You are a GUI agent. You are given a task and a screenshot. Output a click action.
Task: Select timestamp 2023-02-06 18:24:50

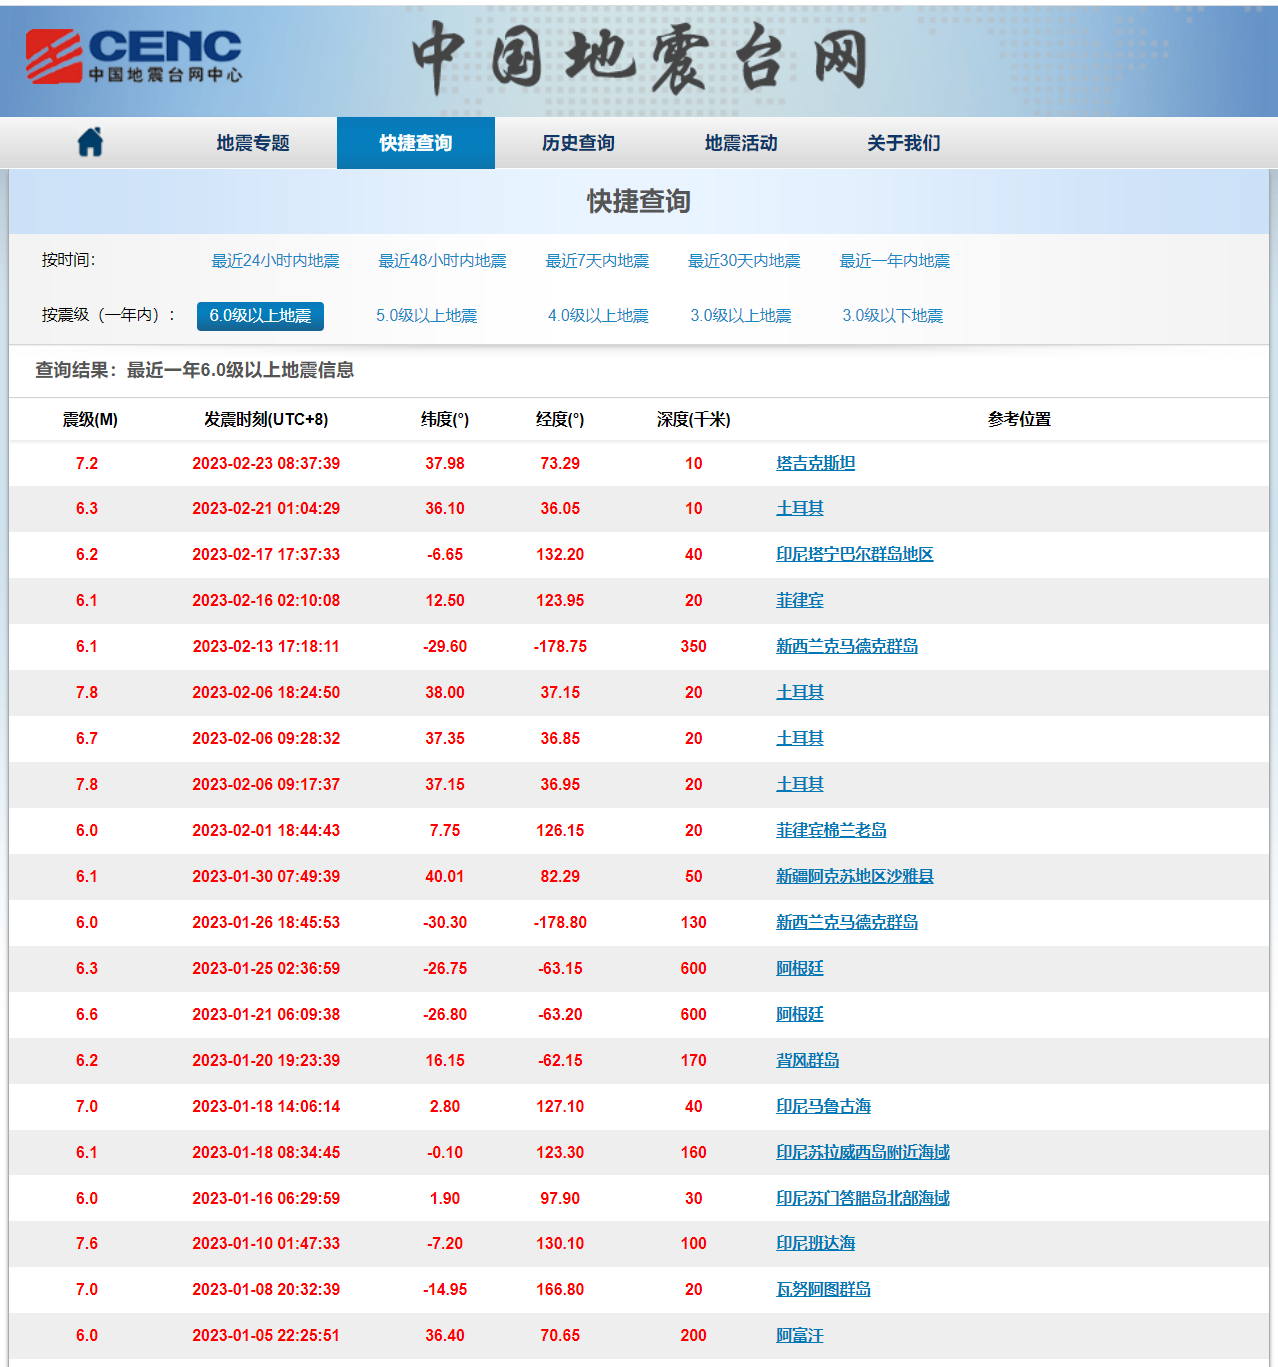pyautogui.click(x=266, y=692)
